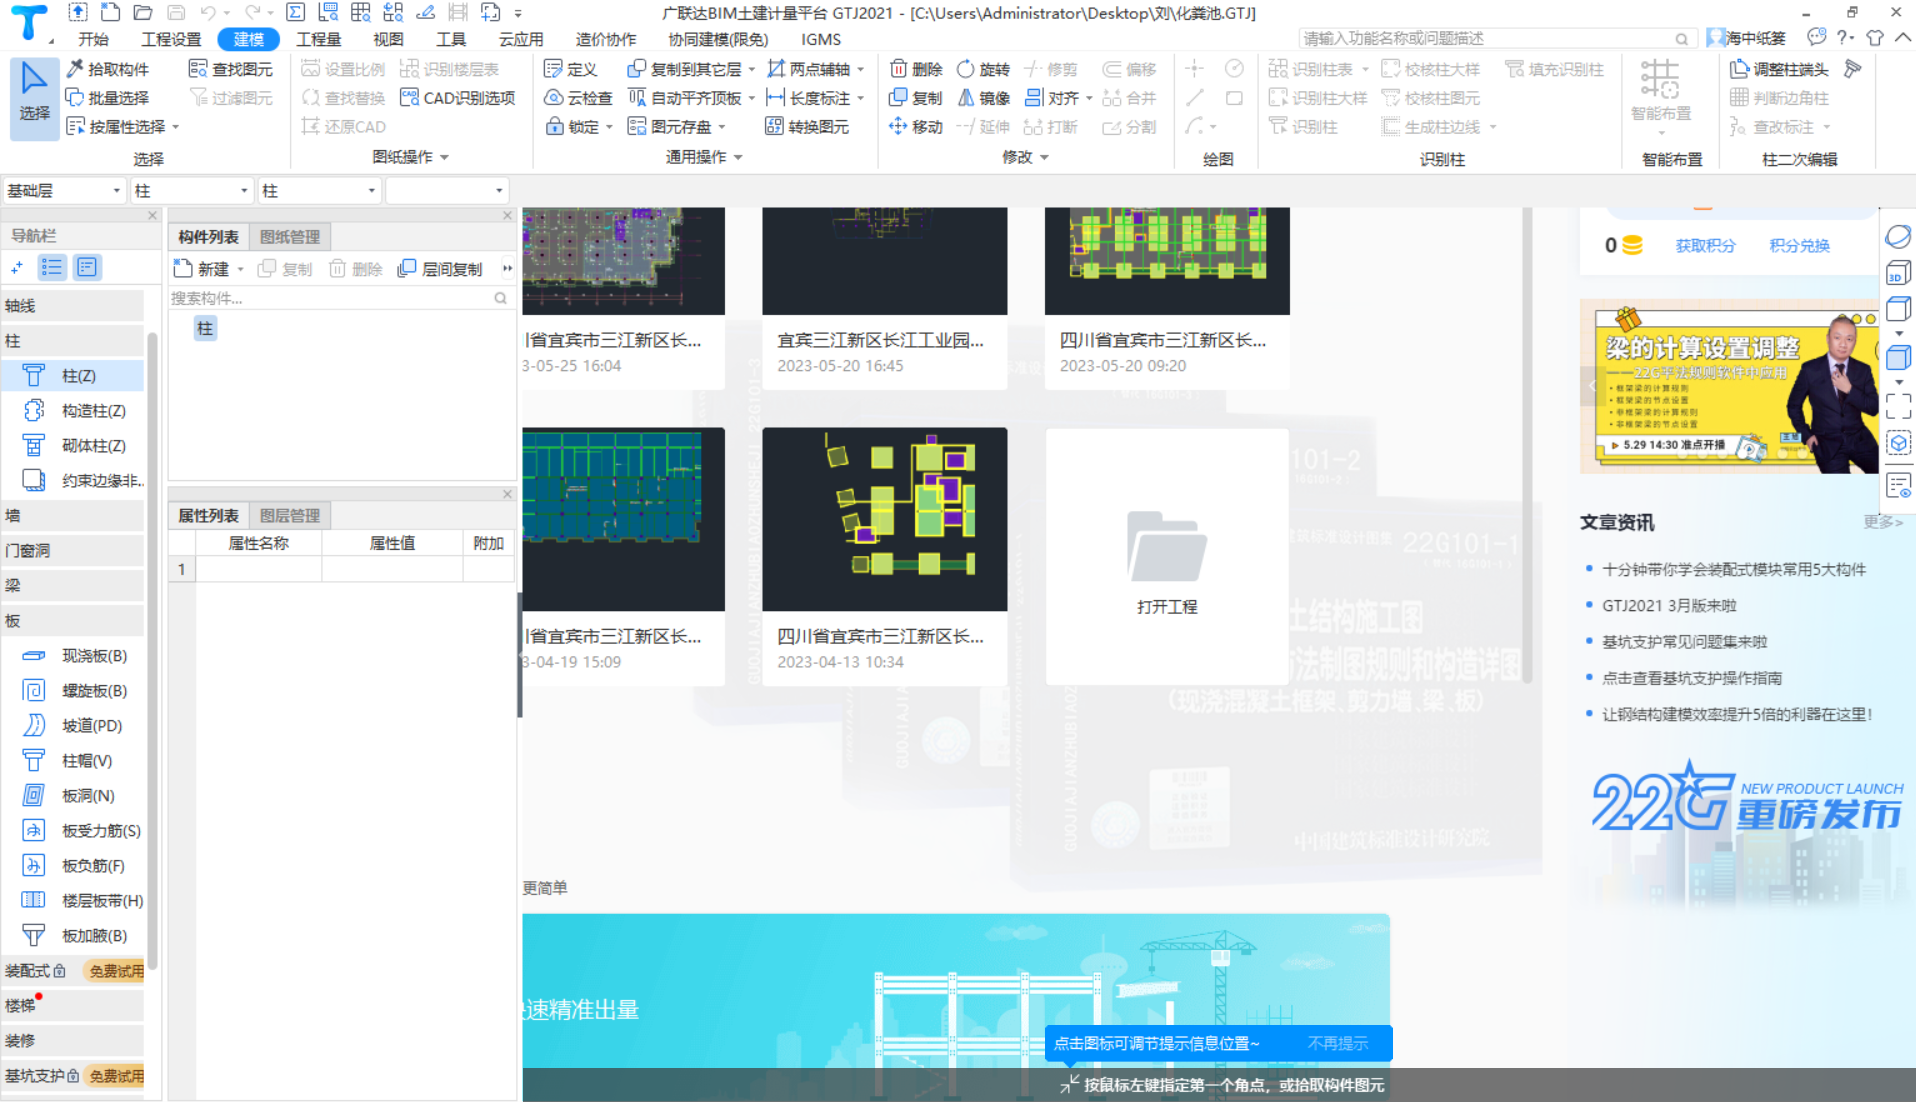The width and height of the screenshot is (1916, 1102).
Task: Run 云检查 cloud check
Action: (578, 98)
